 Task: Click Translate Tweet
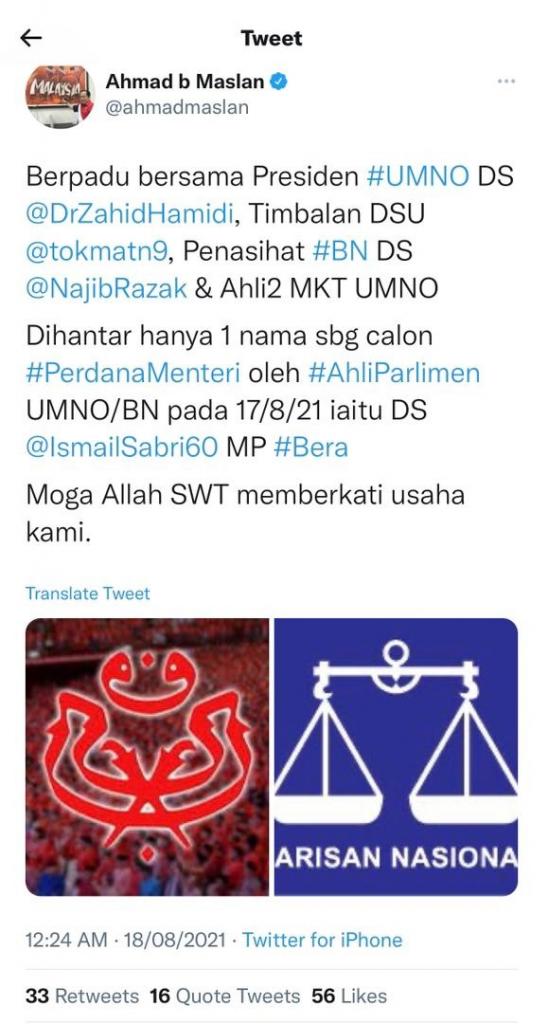(x=88, y=594)
